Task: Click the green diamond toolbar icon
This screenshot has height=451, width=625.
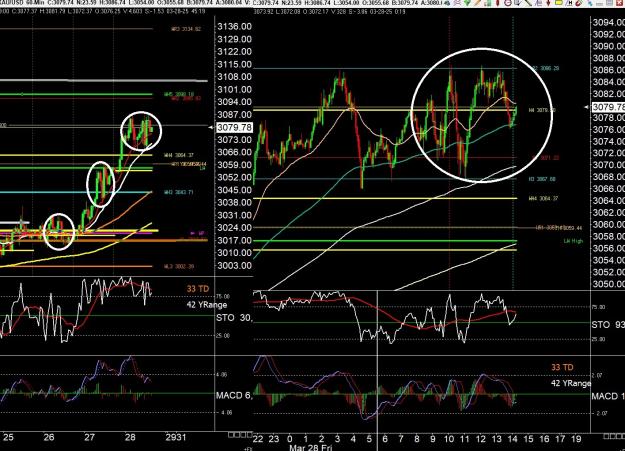Action: point(467,3)
